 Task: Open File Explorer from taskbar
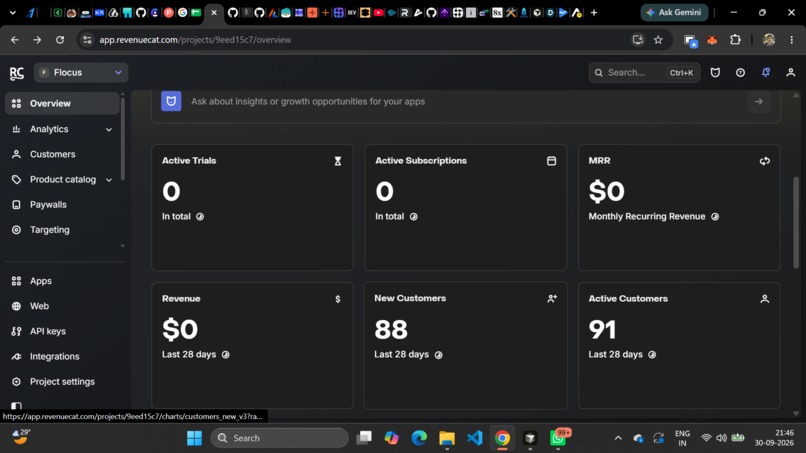[x=447, y=438]
